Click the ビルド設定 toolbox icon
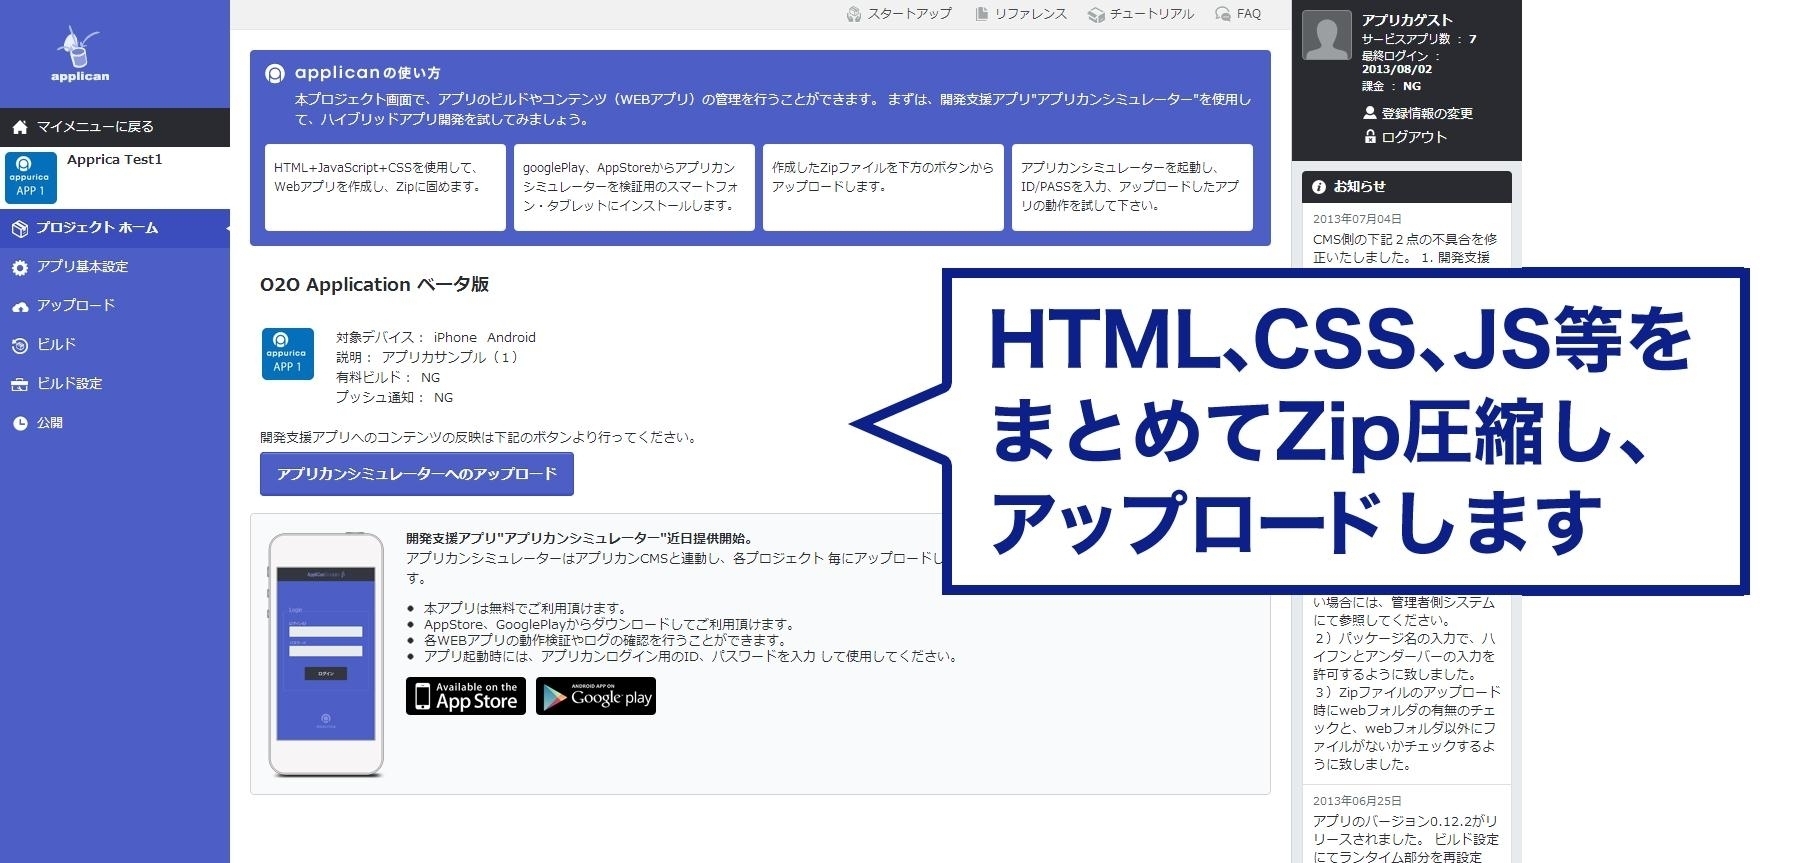Viewport: 1800px width, 863px height. (x=20, y=384)
